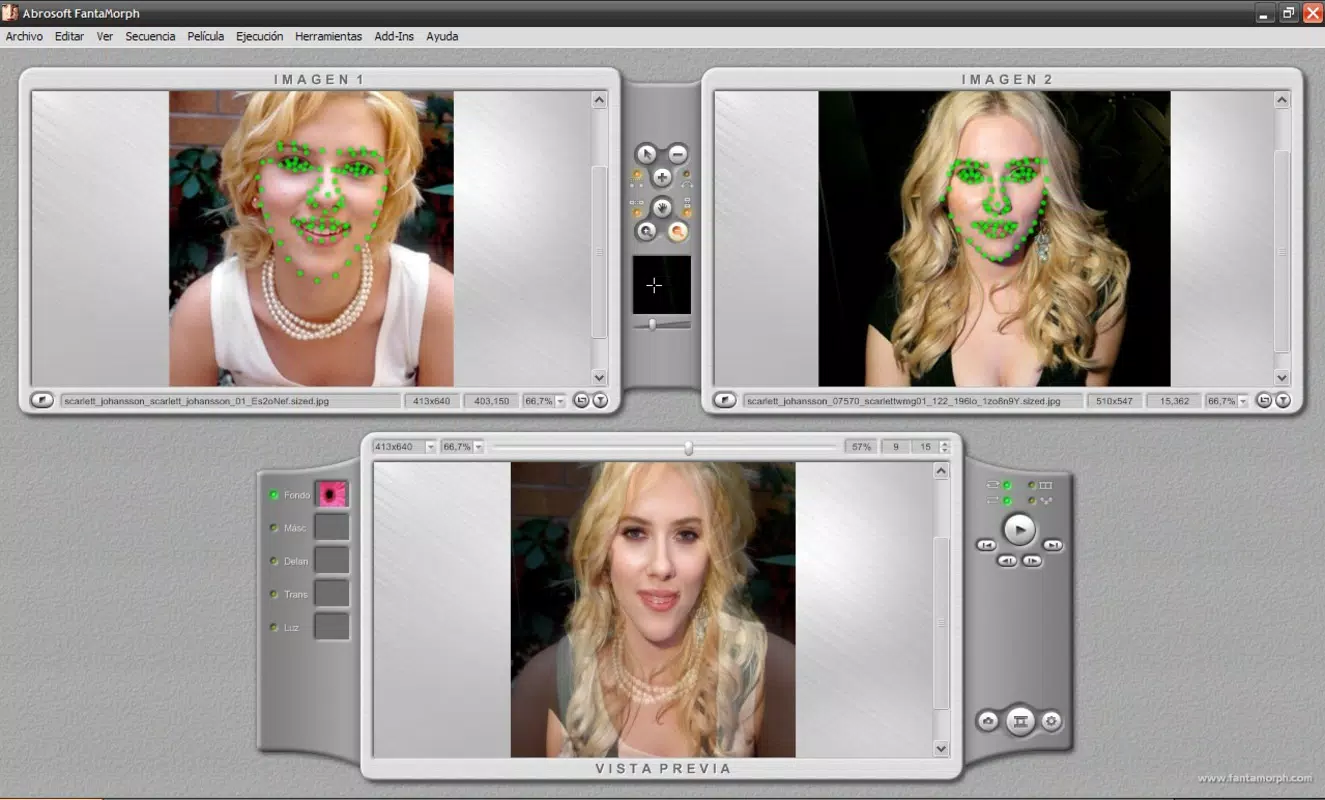Take a snapshot with the camera button
Image resolution: width=1325 pixels, height=800 pixels.
[988, 721]
